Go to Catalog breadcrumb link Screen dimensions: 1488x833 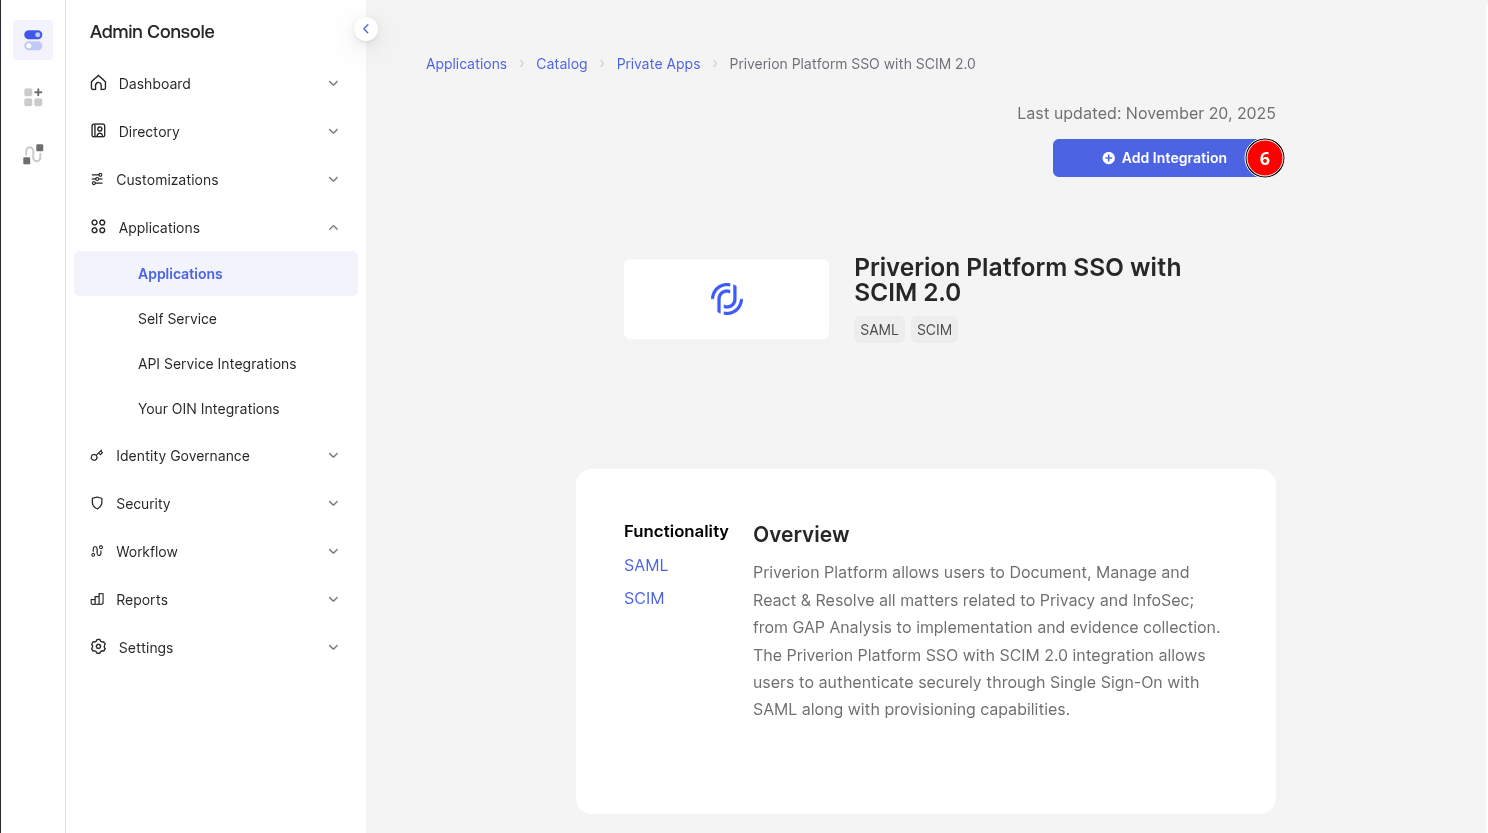pyautogui.click(x=561, y=64)
